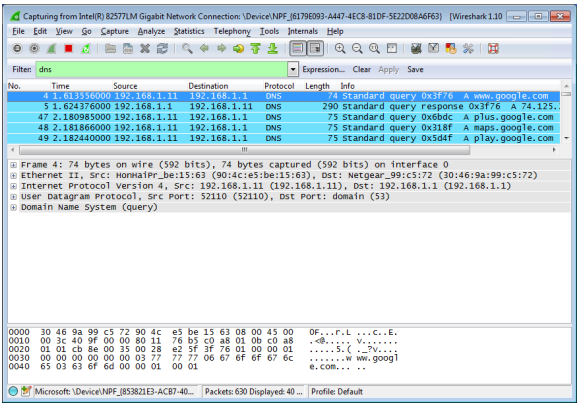Expand the User Datagram Protocol node

[13, 196]
